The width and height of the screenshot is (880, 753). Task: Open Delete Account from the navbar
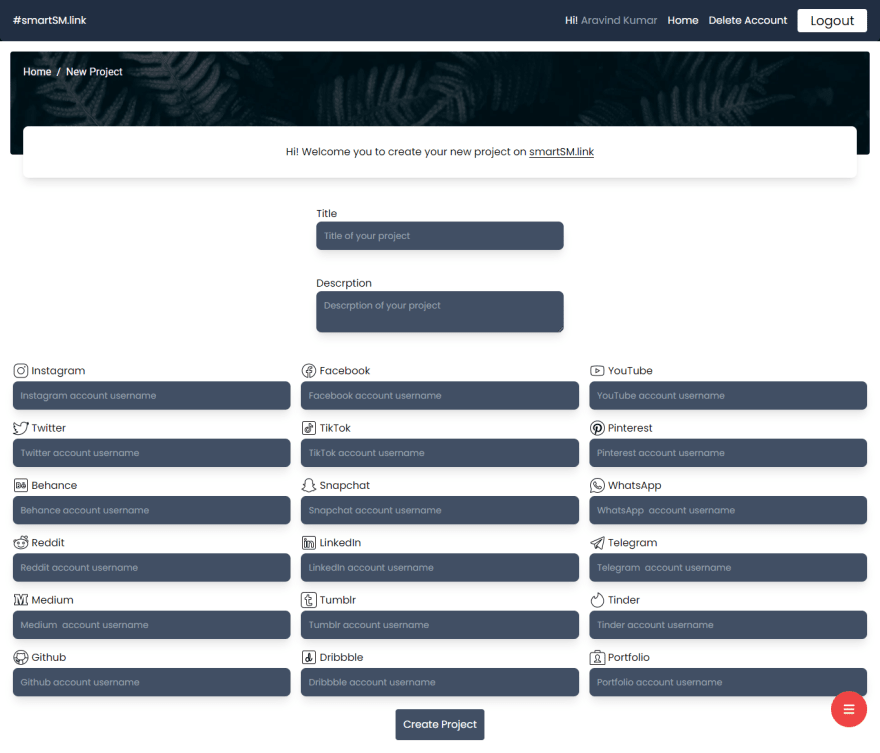click(748, 20)
